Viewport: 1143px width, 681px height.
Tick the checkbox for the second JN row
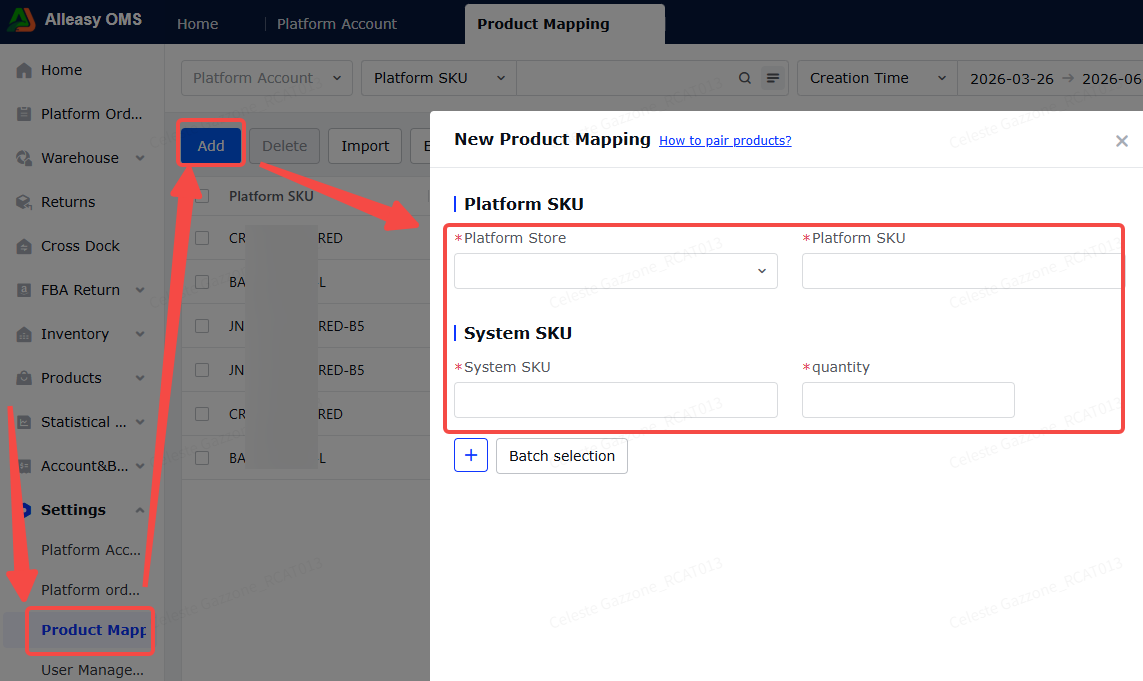point(202,370)
